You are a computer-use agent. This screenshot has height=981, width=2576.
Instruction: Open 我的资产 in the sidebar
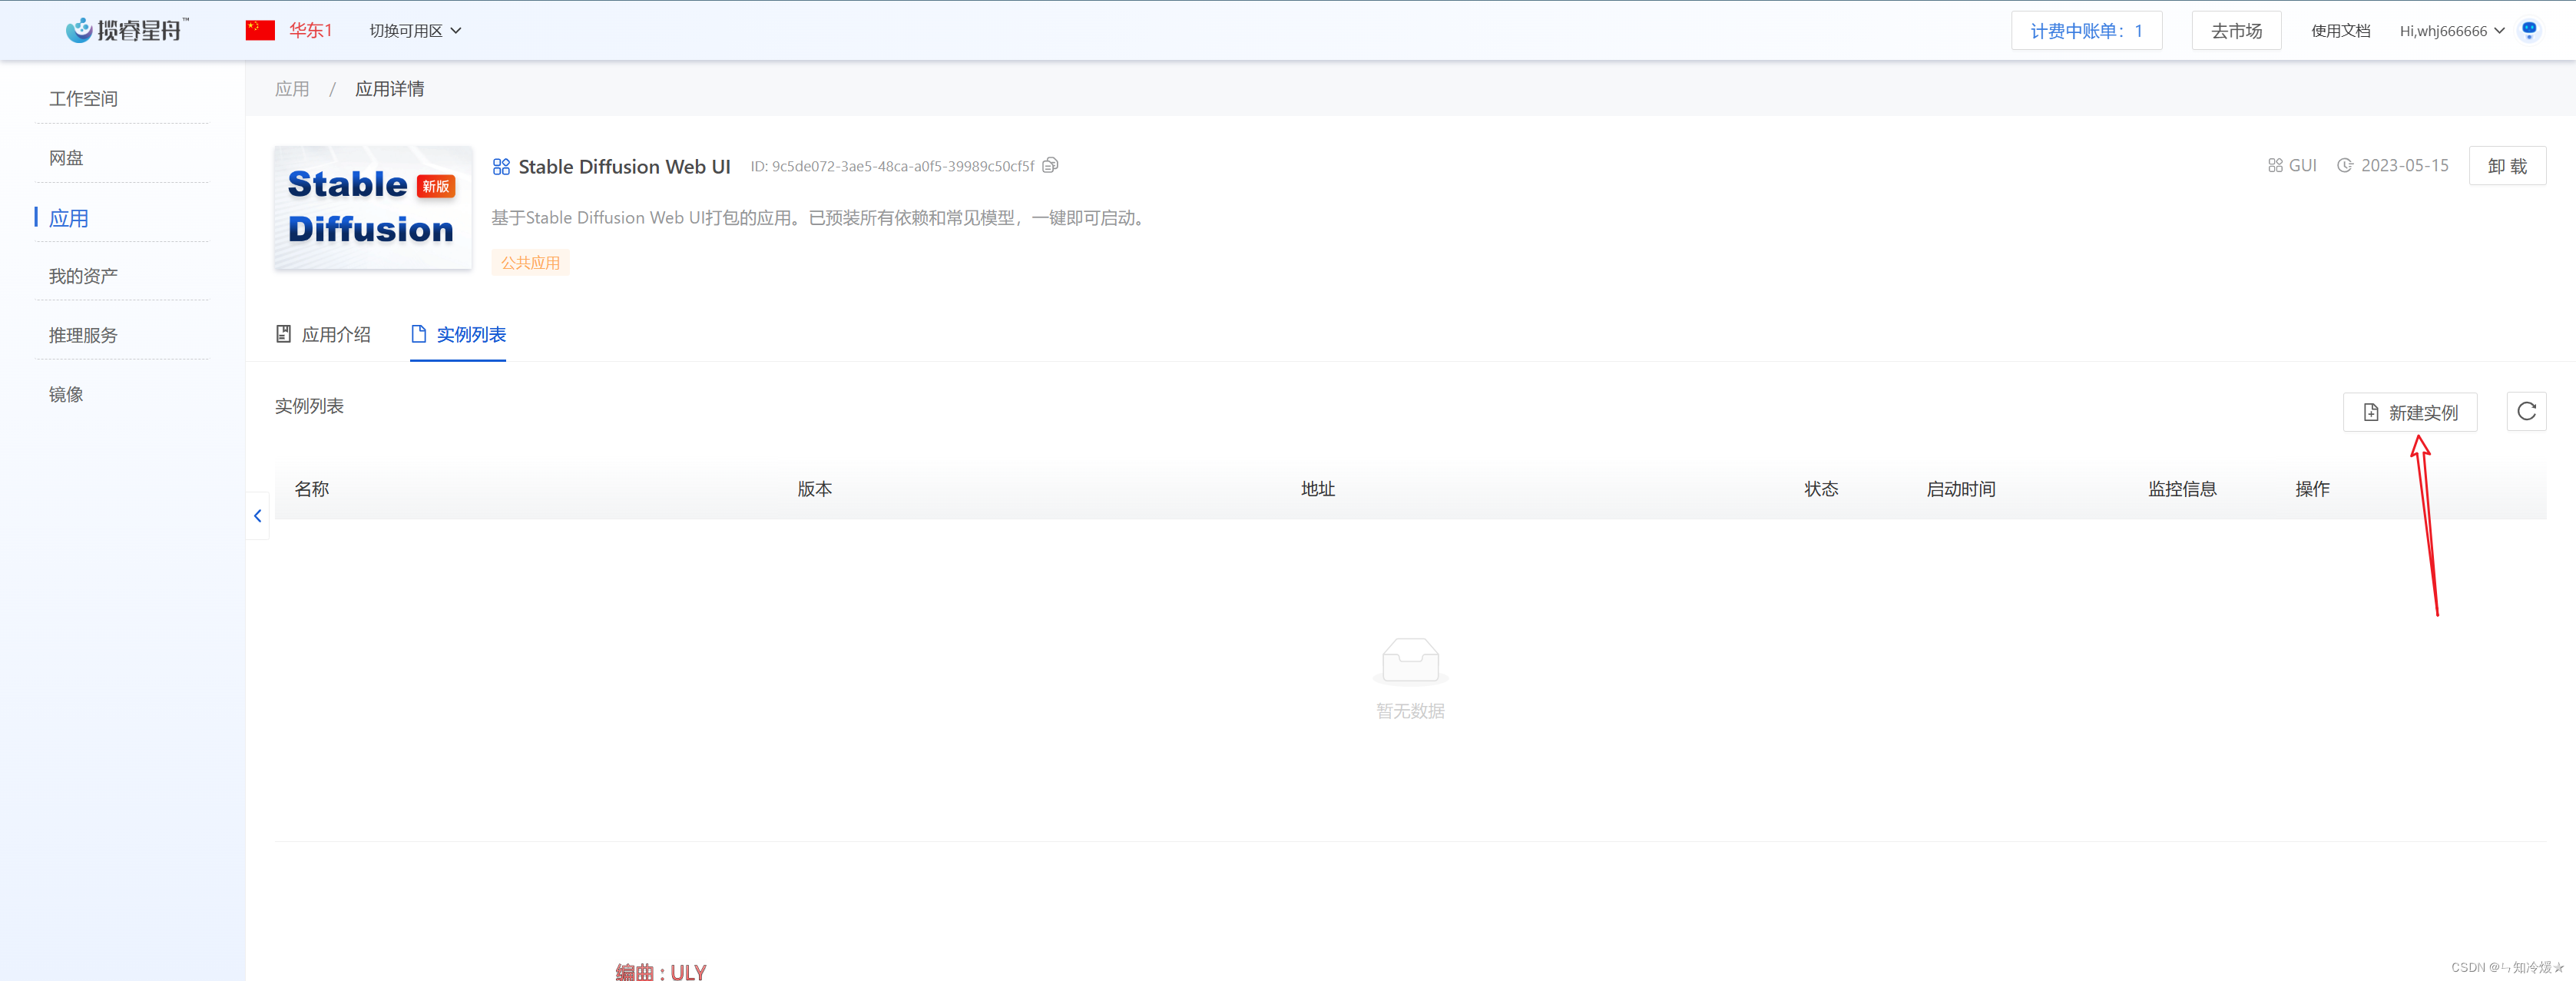tap(83, 275)
